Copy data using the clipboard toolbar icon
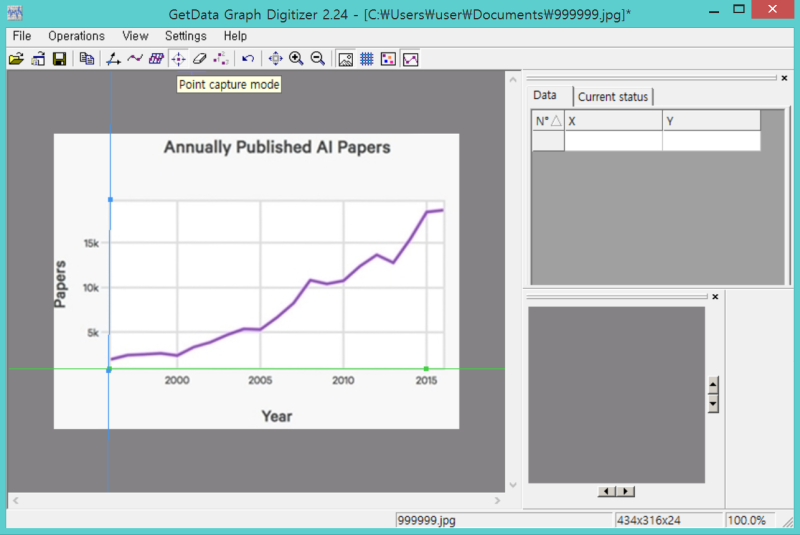The image size is (800, 535). 87,59
